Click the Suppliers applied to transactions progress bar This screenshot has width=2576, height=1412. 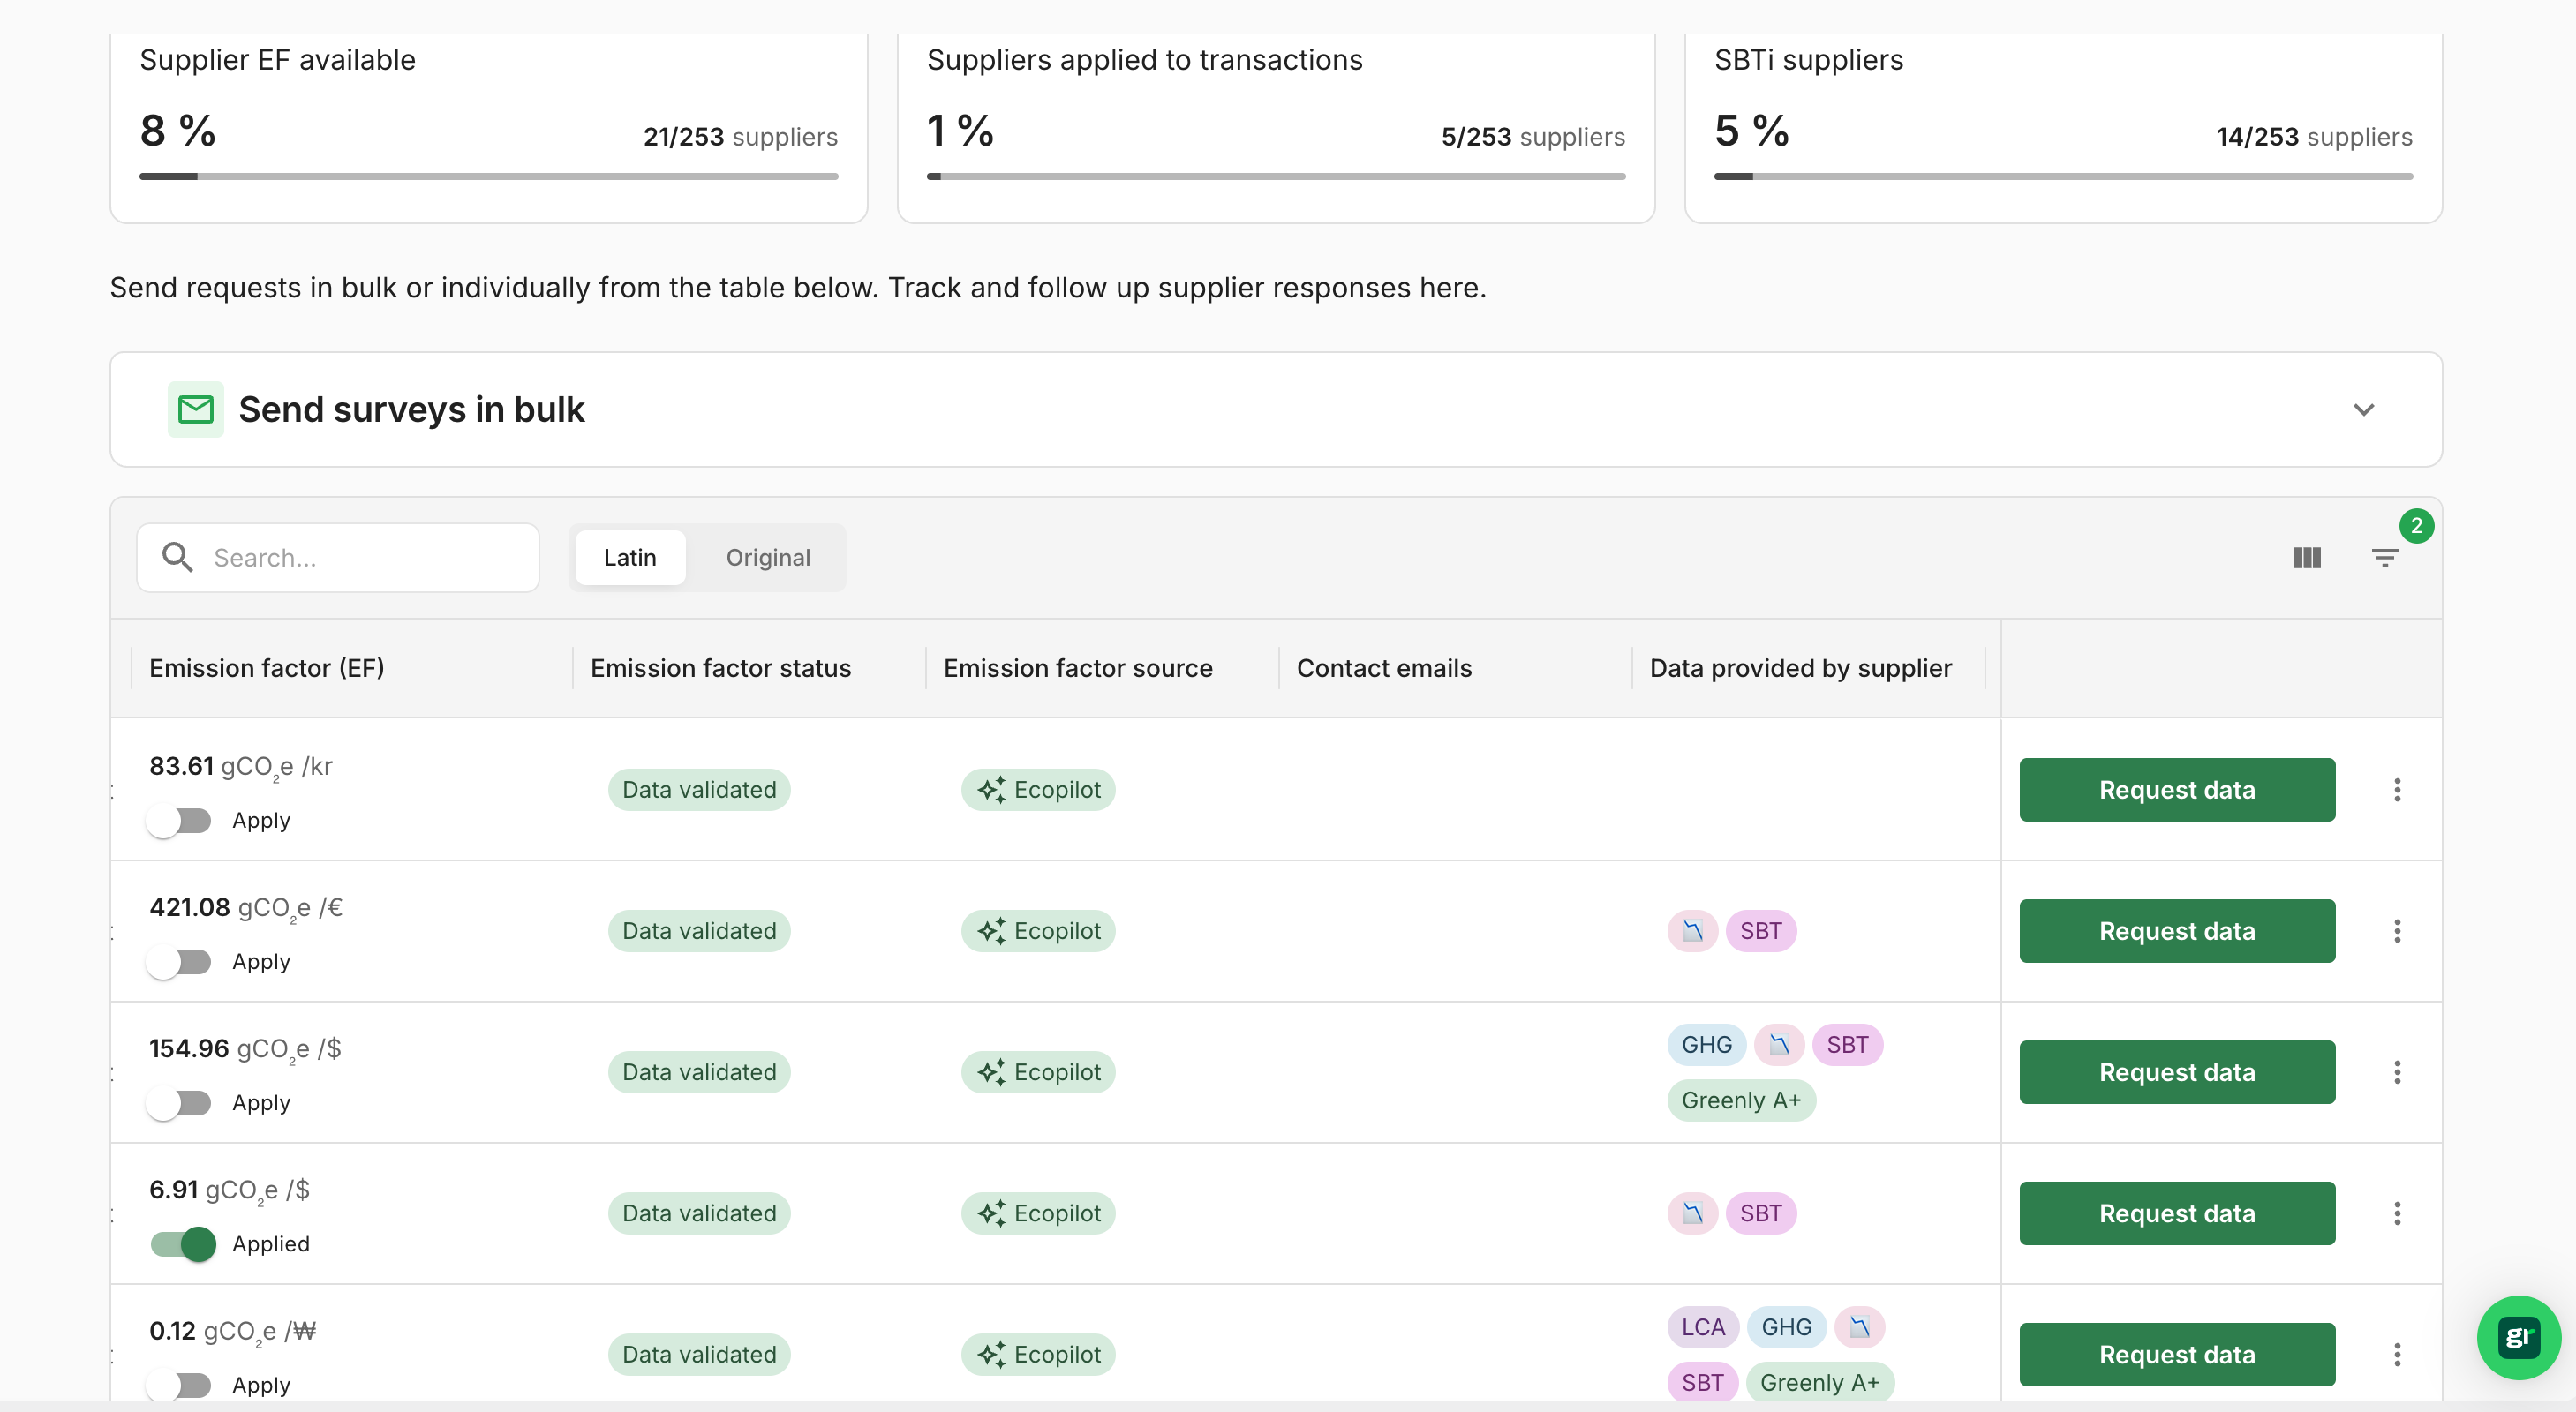[x=1276, y=176]
